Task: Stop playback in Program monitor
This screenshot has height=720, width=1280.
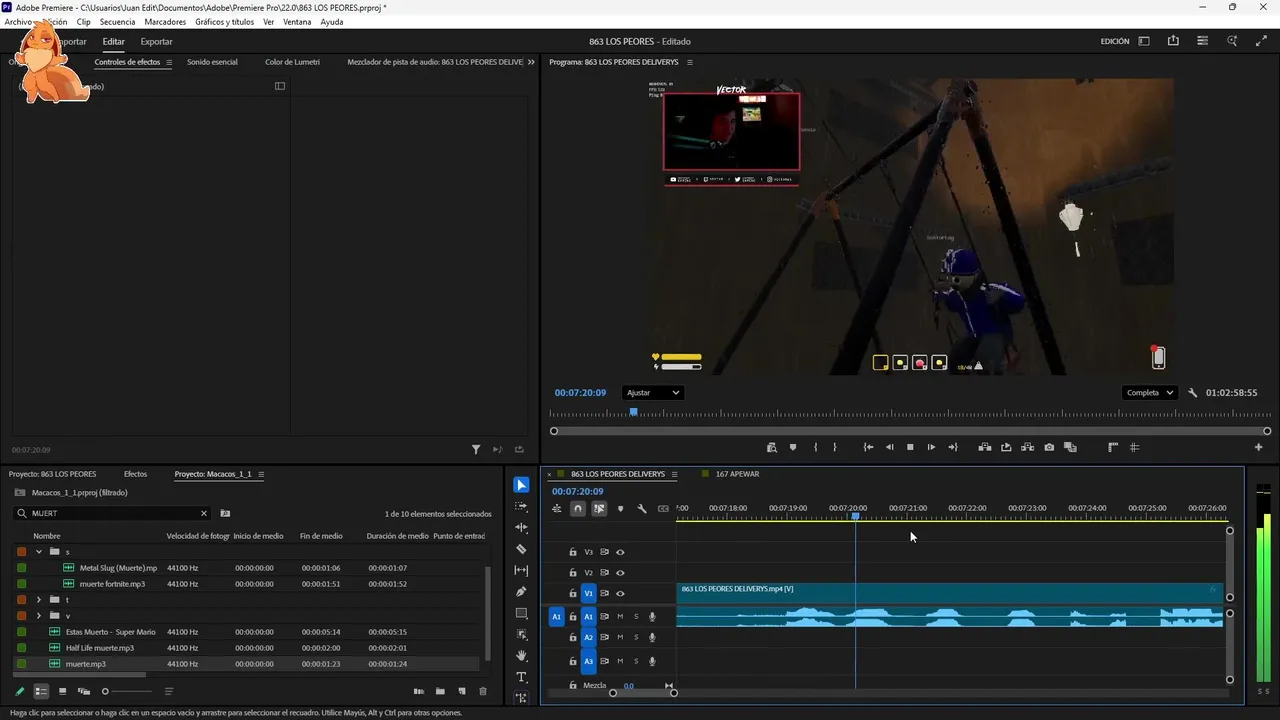Action: (910, 447)
